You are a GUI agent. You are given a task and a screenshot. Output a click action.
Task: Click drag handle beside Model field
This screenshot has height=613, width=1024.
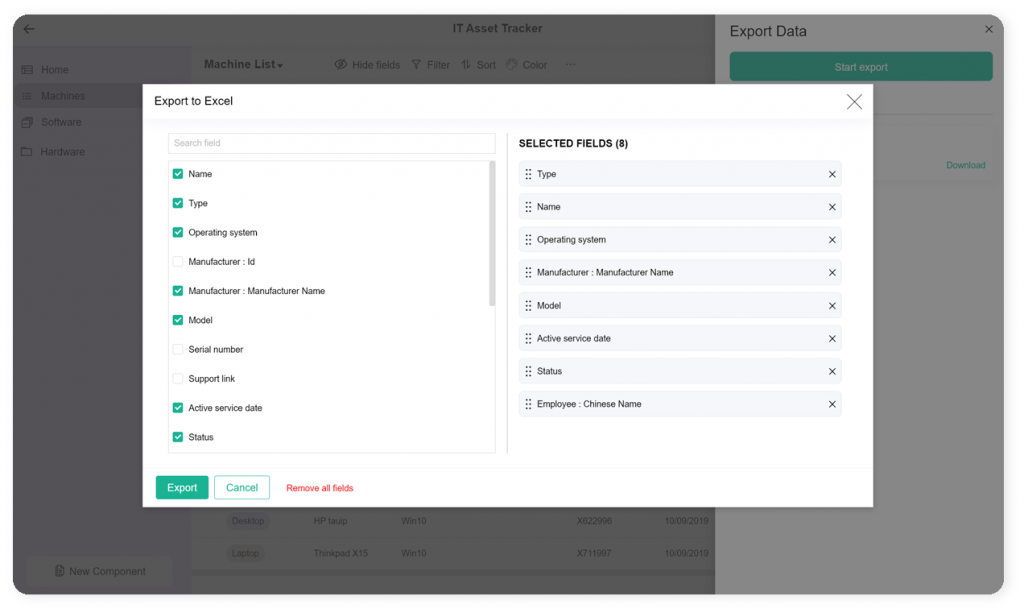pos(528,306)
